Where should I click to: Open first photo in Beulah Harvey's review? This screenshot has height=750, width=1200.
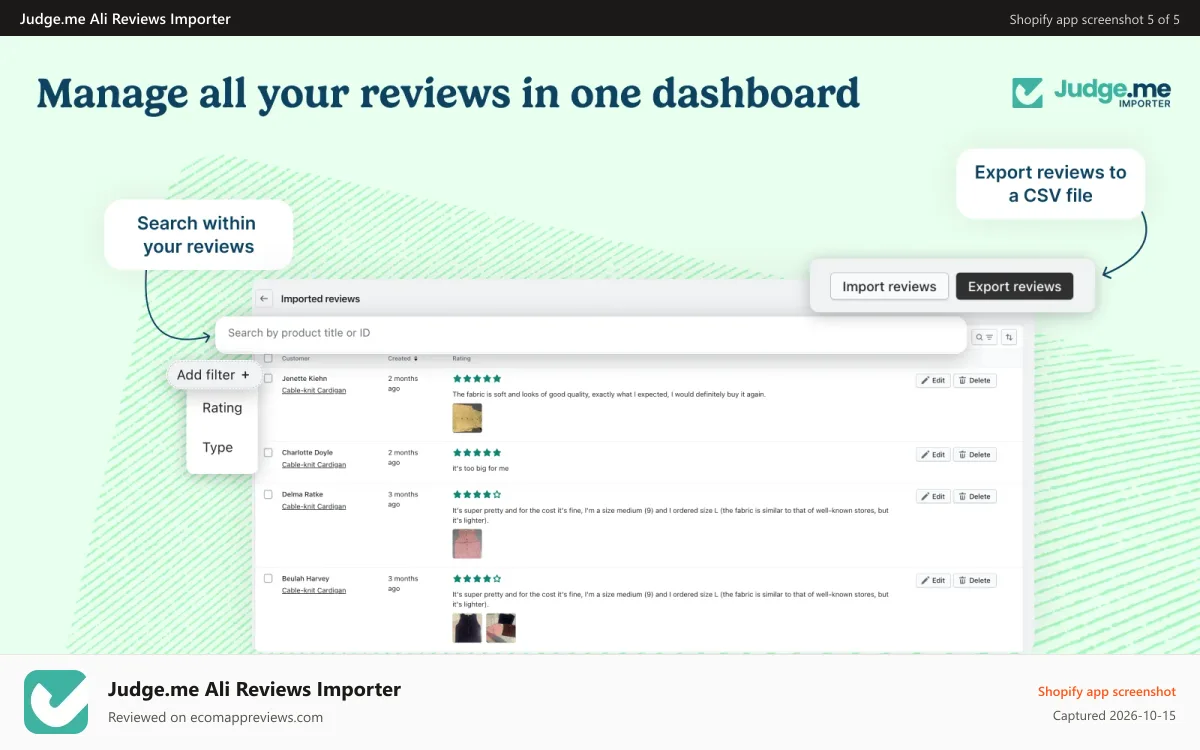click(x=467, y=628)
